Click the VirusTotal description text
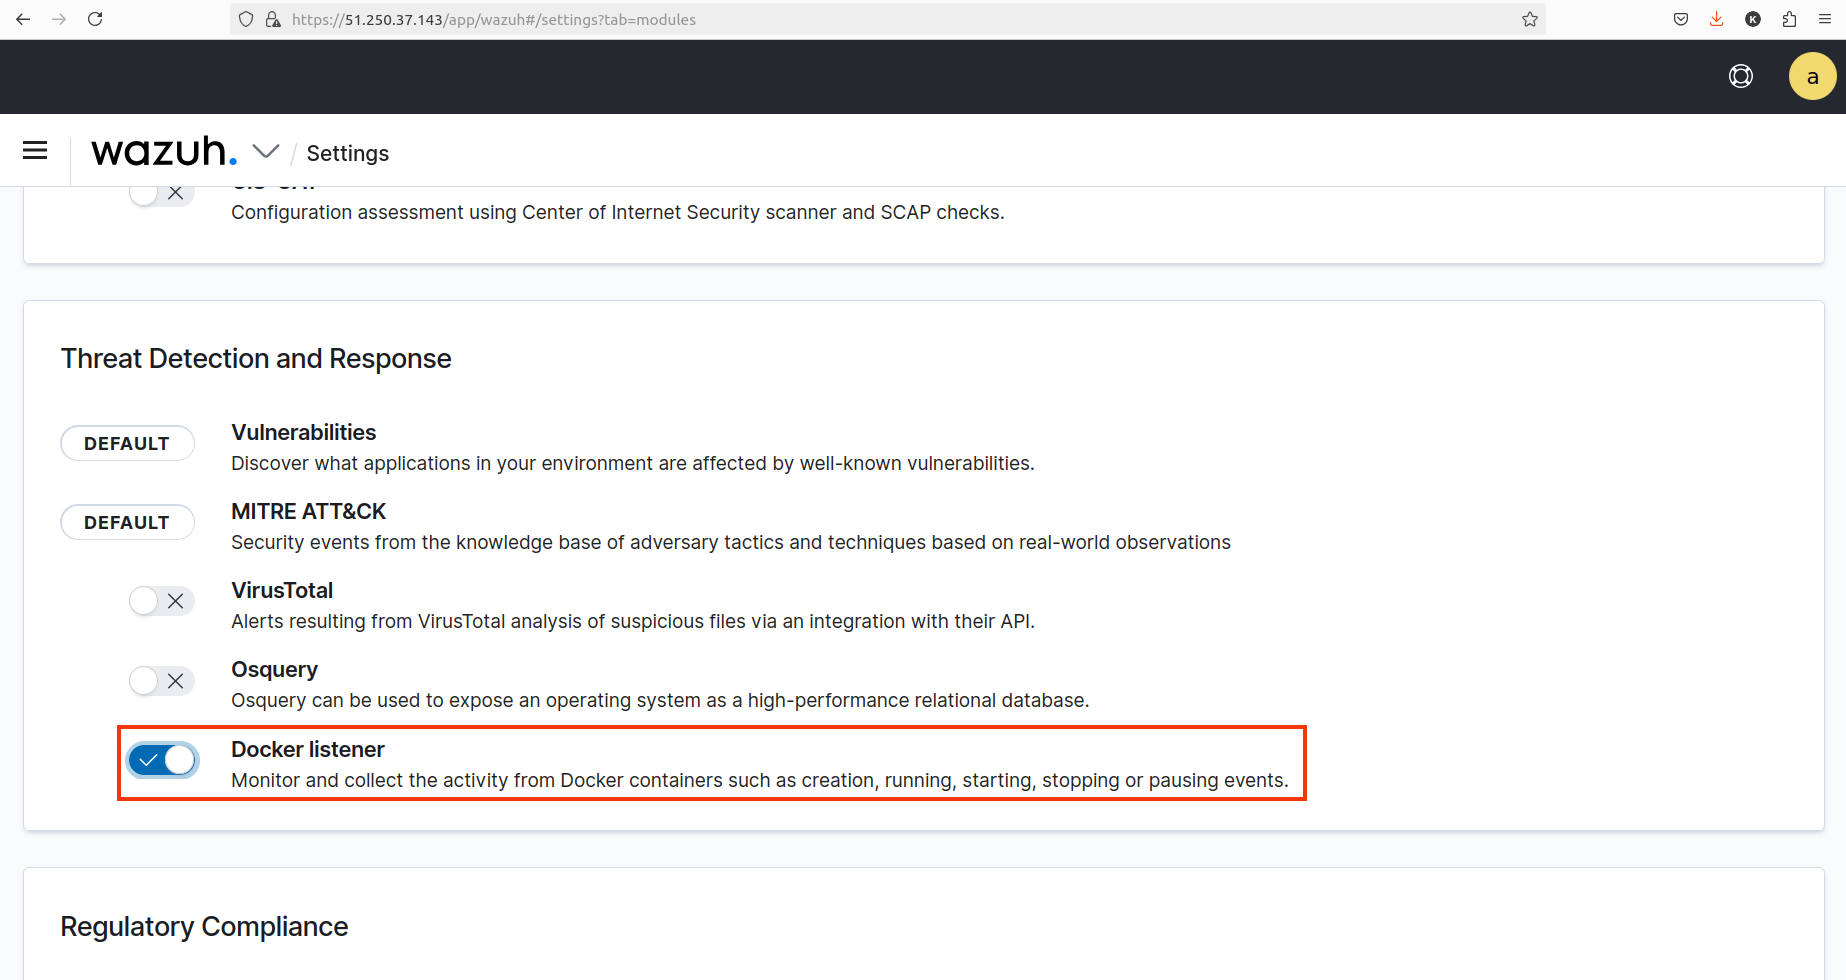This screenshot has width=1846, height=980. pyautogui.click(x=633, y=621)
